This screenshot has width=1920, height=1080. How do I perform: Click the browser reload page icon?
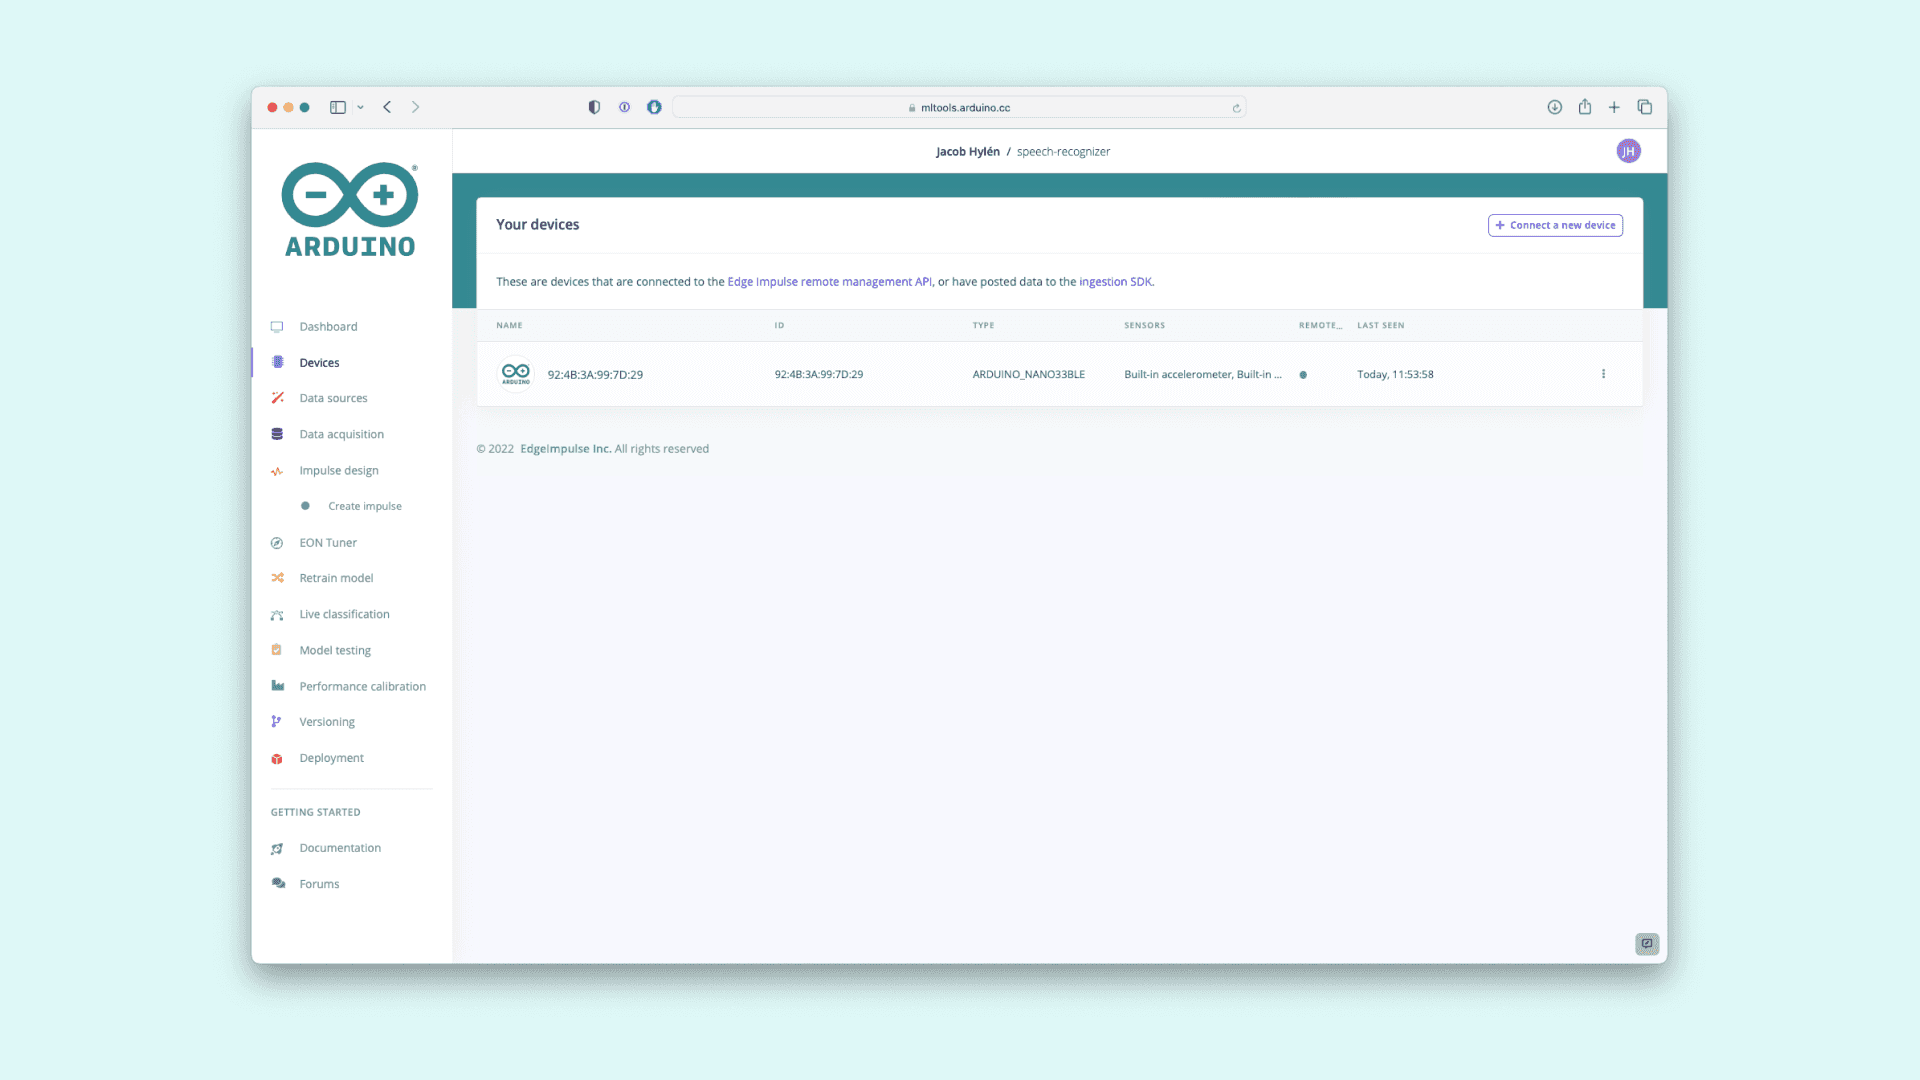pos(1236,108)
